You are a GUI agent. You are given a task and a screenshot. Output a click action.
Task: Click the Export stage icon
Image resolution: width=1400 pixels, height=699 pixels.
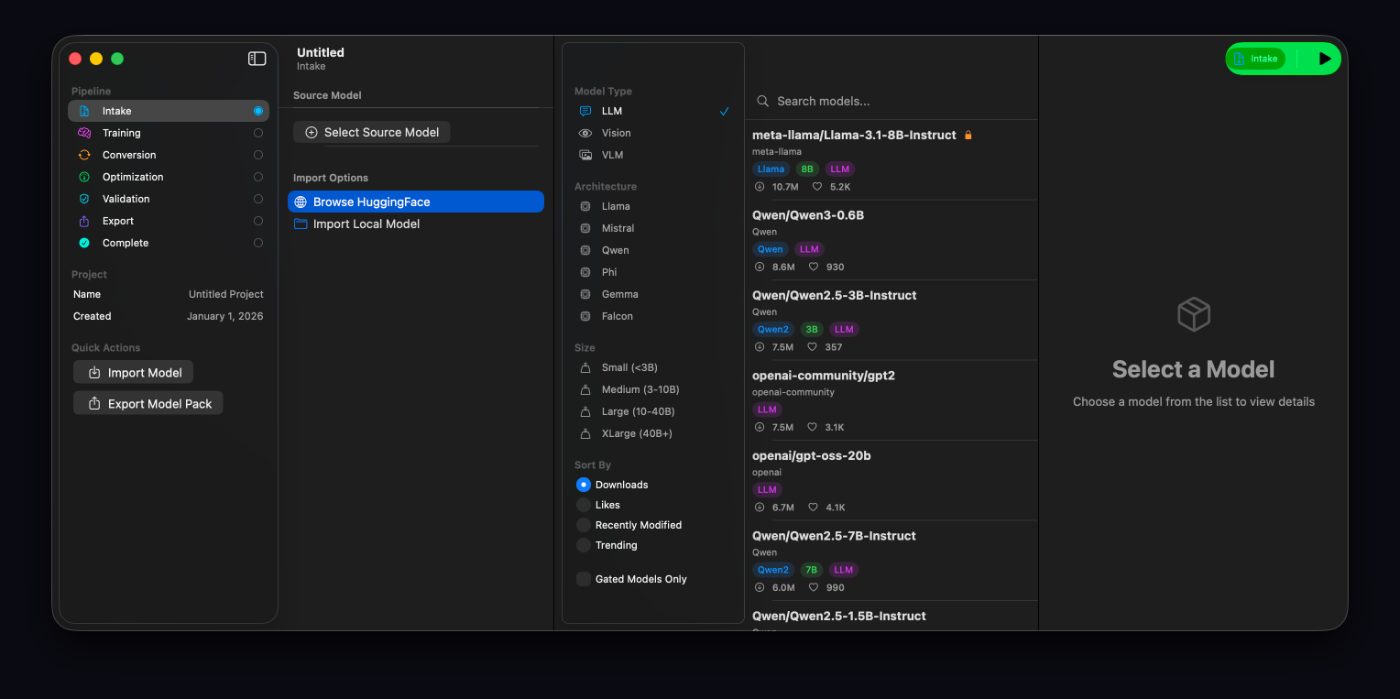[84, 221]
